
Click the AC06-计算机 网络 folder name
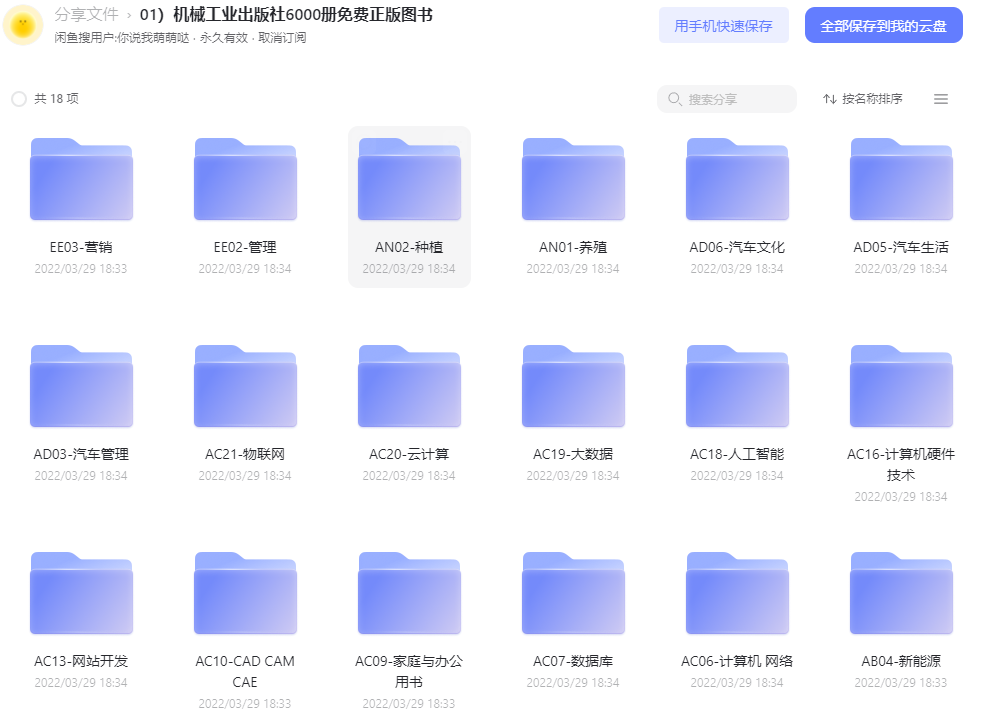point(737,661)
